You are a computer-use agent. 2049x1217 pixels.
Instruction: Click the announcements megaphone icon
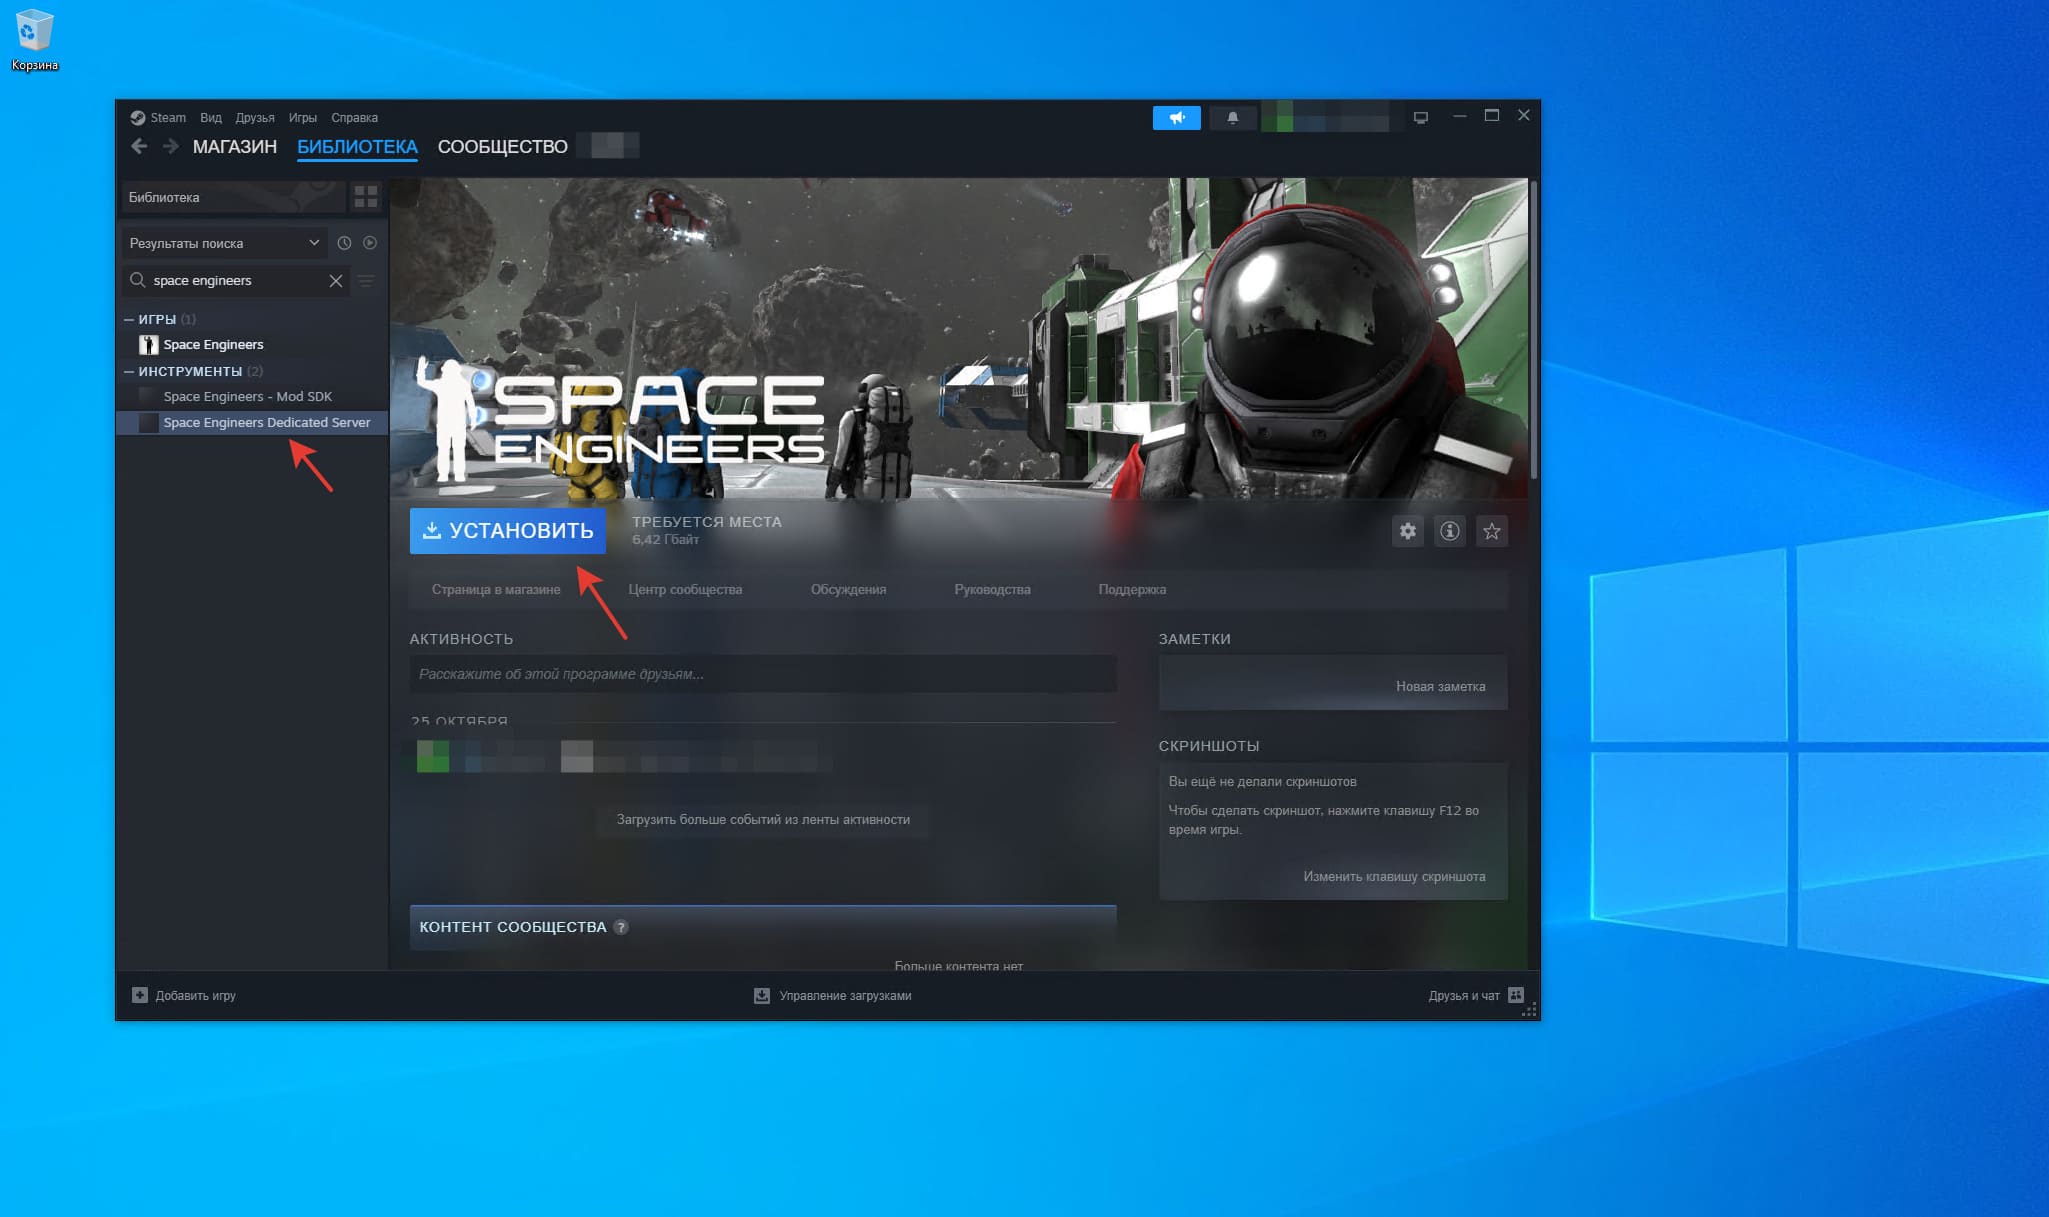pos(1176,118)
